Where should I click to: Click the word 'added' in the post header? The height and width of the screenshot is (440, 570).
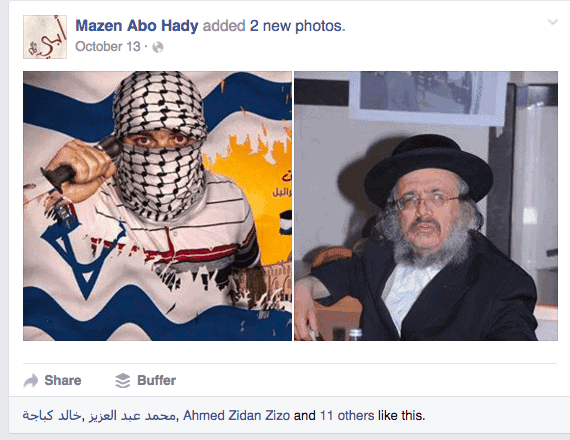pyautogui.click(x=224, y=26)
